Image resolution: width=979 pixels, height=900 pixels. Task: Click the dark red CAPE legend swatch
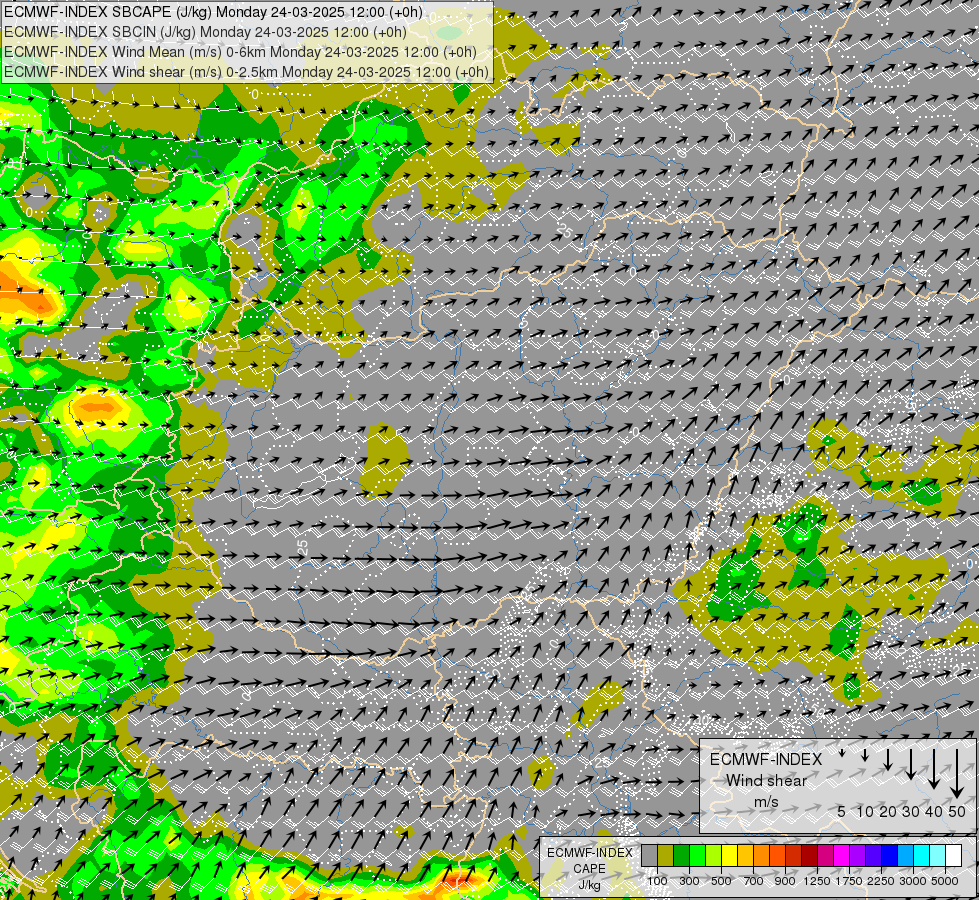[809, 856]
